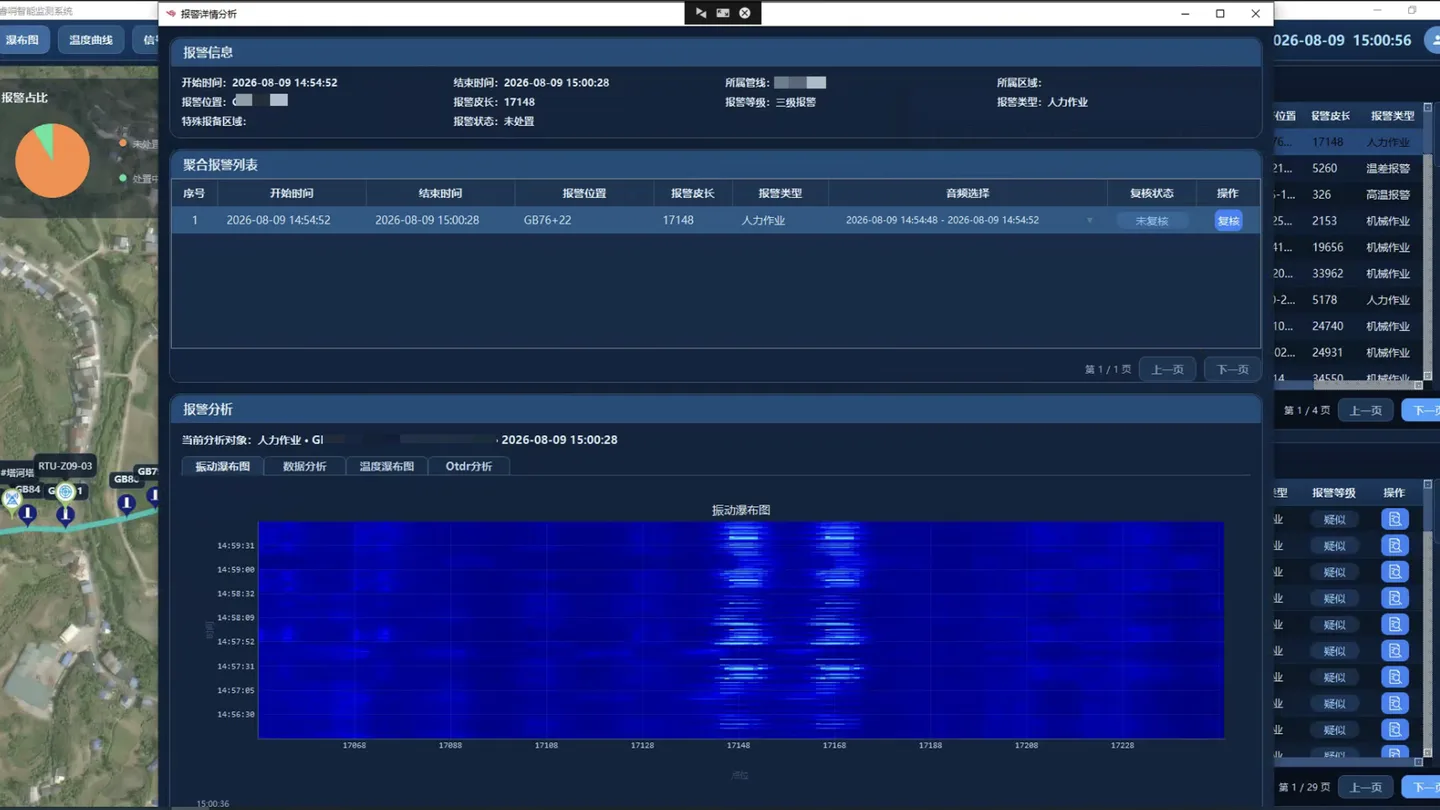Click the 17148 x-axis label under the waterfall
Screen dimensions: 1440x810
click(x=738, y=745)
